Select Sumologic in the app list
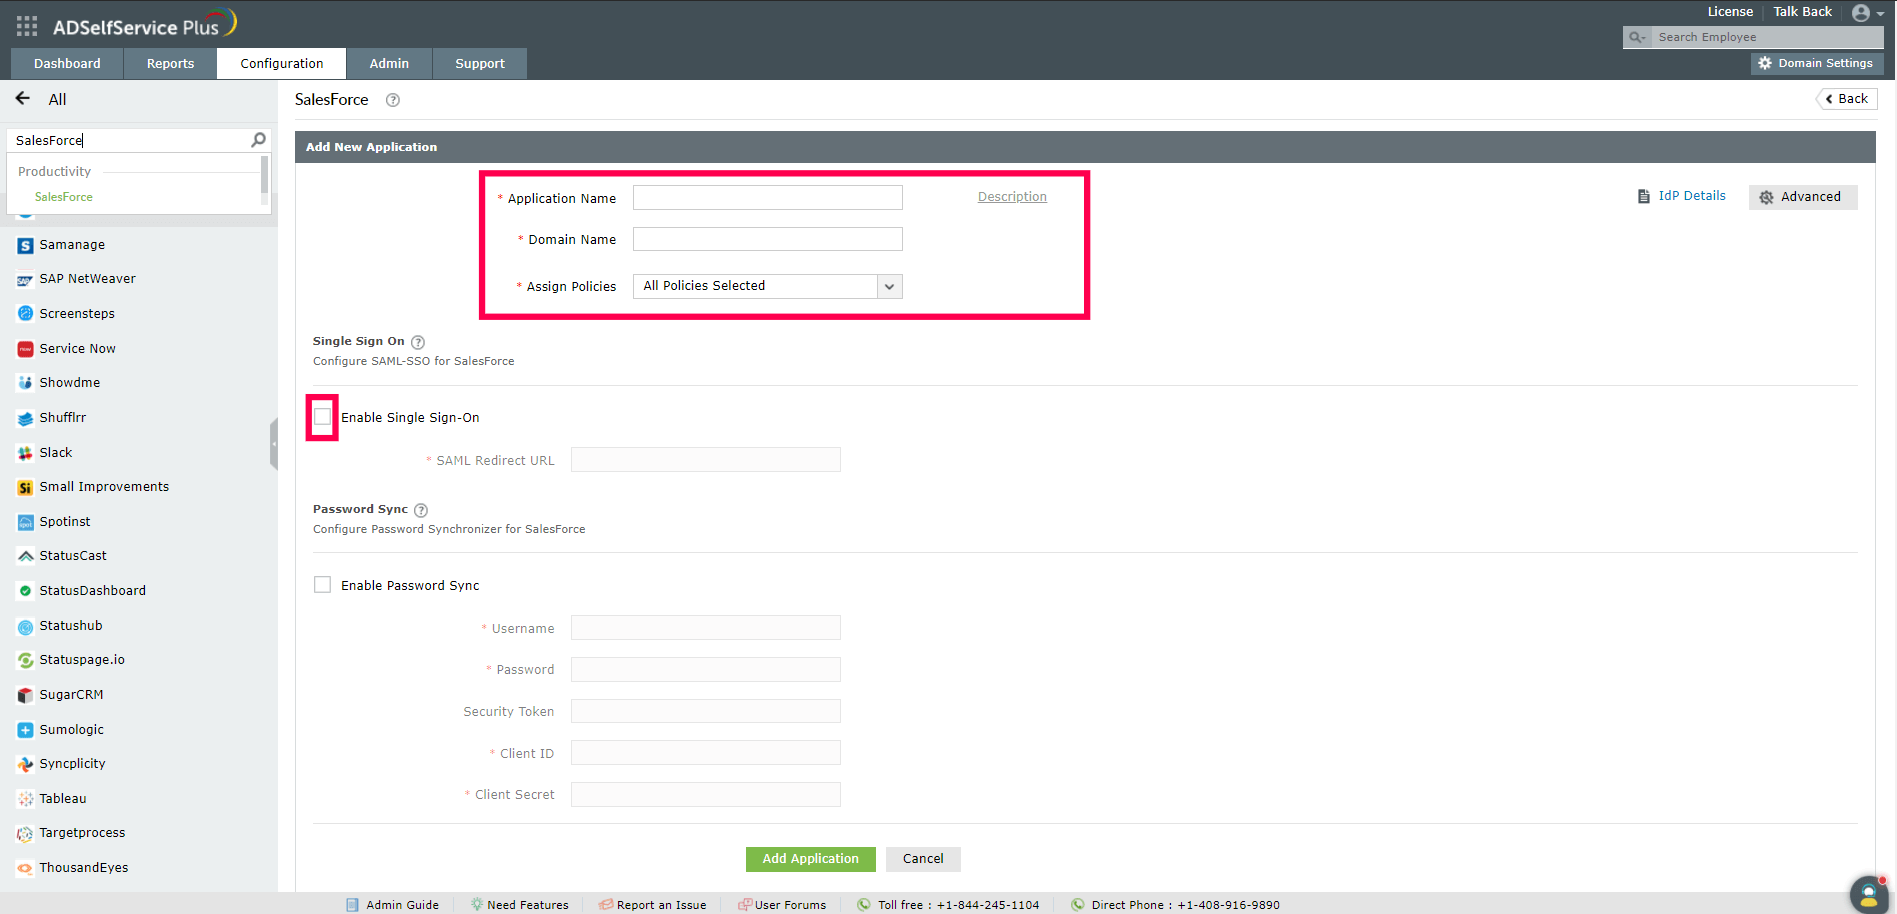 [x=72, y=730]
